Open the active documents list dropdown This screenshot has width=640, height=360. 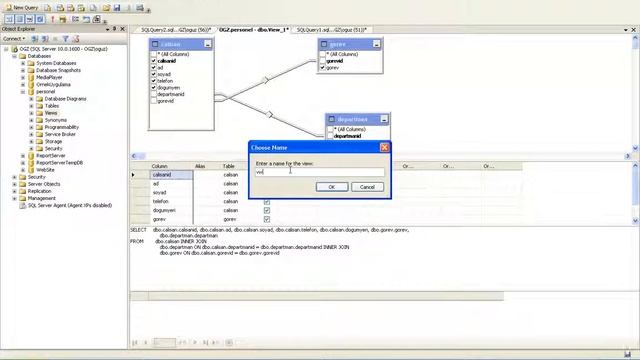pyautogui.click(x=626, y=30)
